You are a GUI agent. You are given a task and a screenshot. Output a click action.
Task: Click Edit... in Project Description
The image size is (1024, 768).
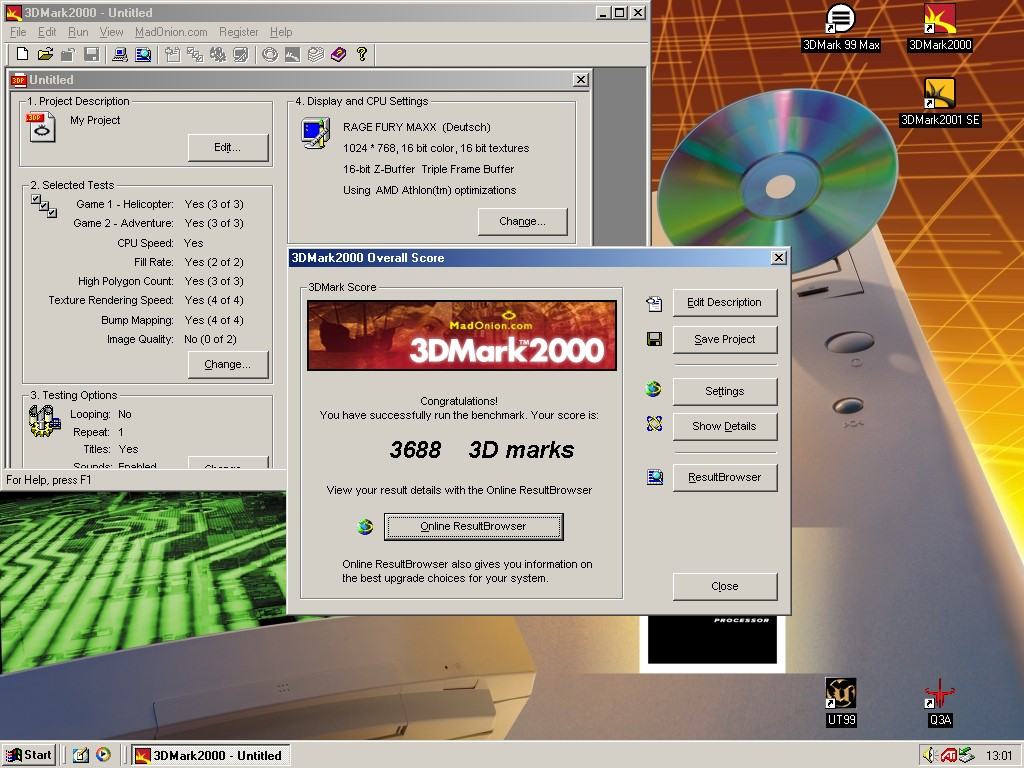pos(228,148)
